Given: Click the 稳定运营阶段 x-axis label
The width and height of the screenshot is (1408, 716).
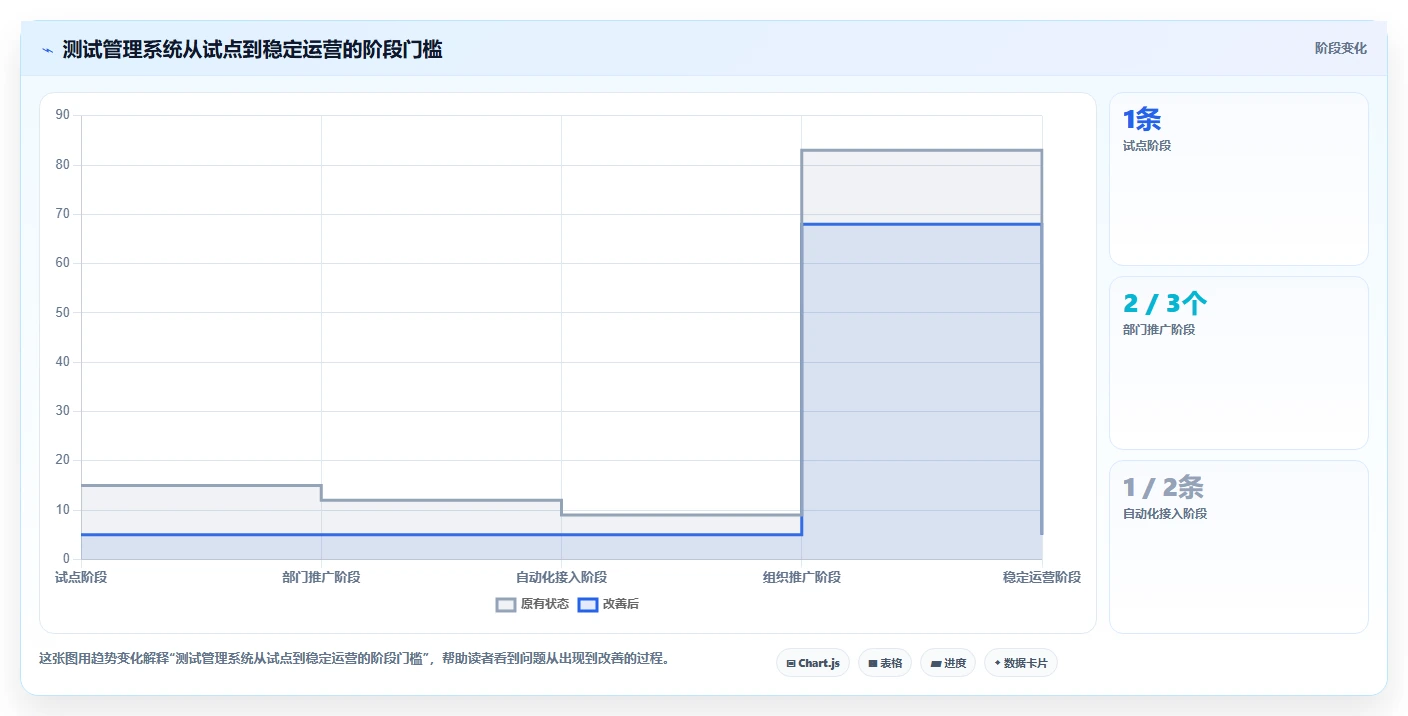Looking at the screenshot, I should (1042, 577).
